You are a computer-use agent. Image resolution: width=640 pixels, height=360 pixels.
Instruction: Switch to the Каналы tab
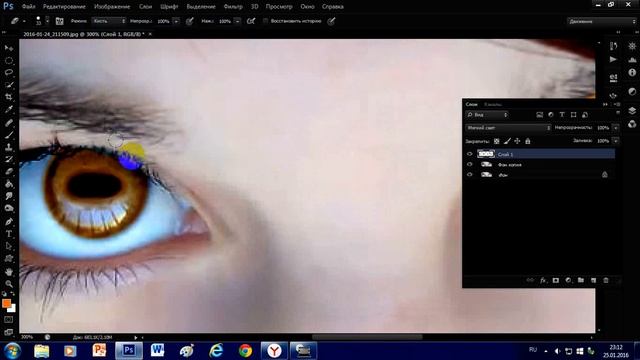click(493, 104)
